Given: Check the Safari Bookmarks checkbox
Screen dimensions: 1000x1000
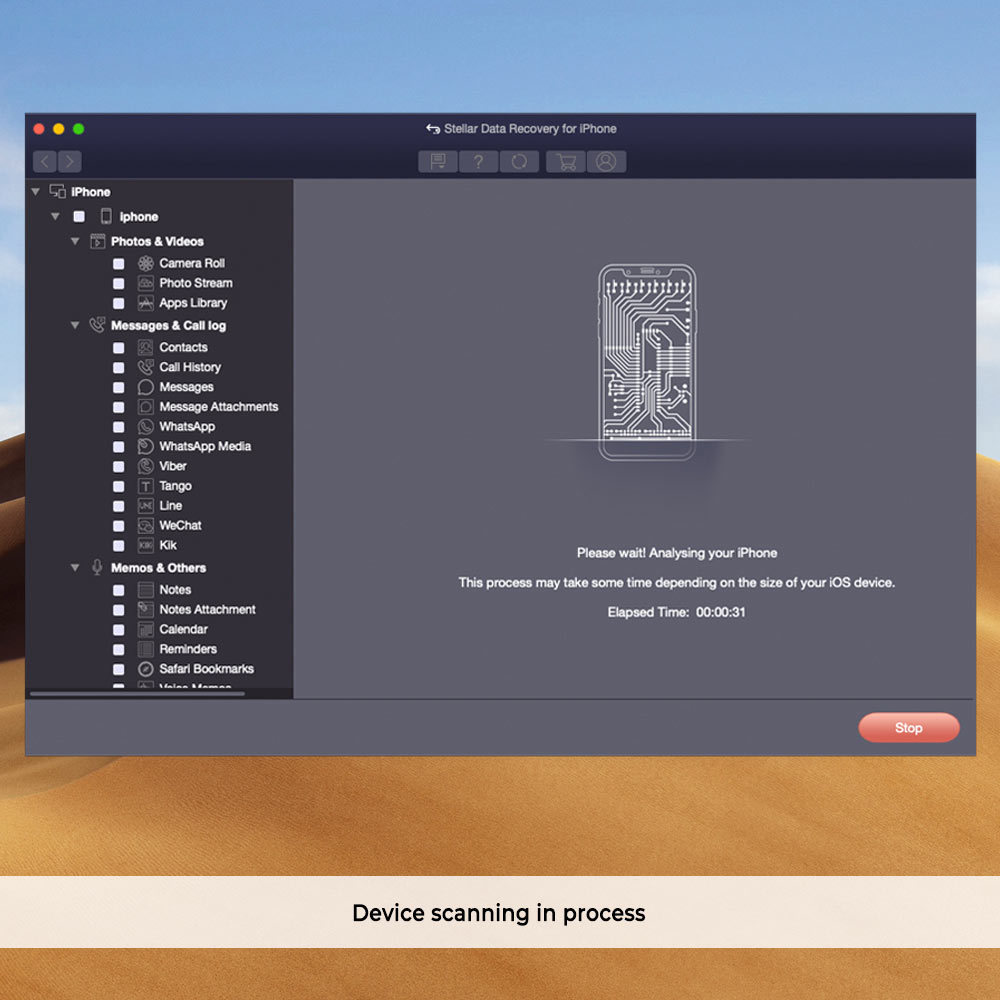Looking at the screenshot, I should click(119, 669).
